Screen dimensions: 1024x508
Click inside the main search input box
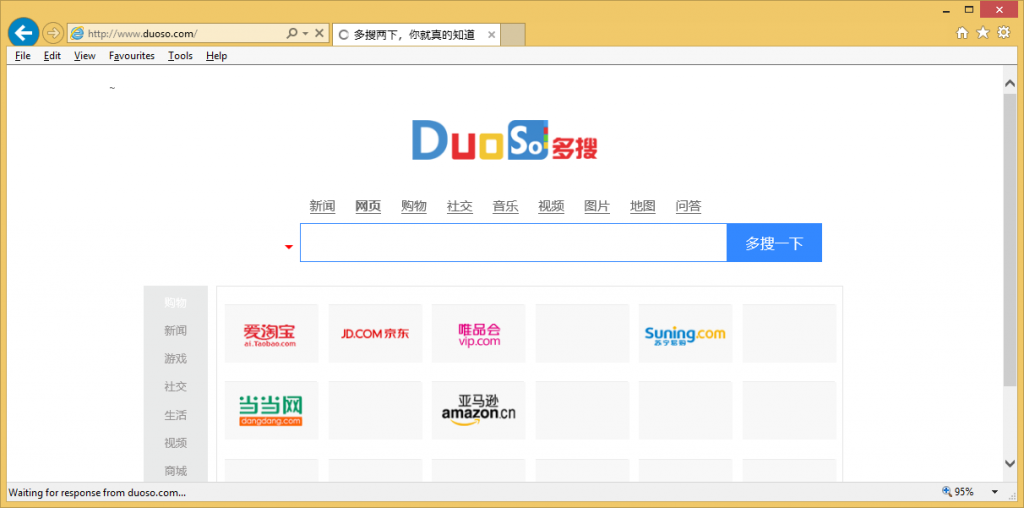tap(512, 243)
